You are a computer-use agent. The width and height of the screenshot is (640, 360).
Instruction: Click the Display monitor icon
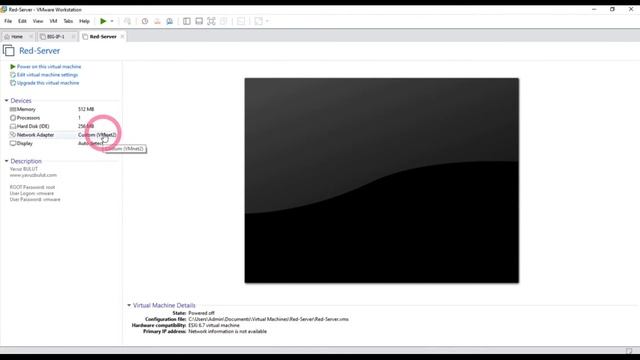coord(13,143)
